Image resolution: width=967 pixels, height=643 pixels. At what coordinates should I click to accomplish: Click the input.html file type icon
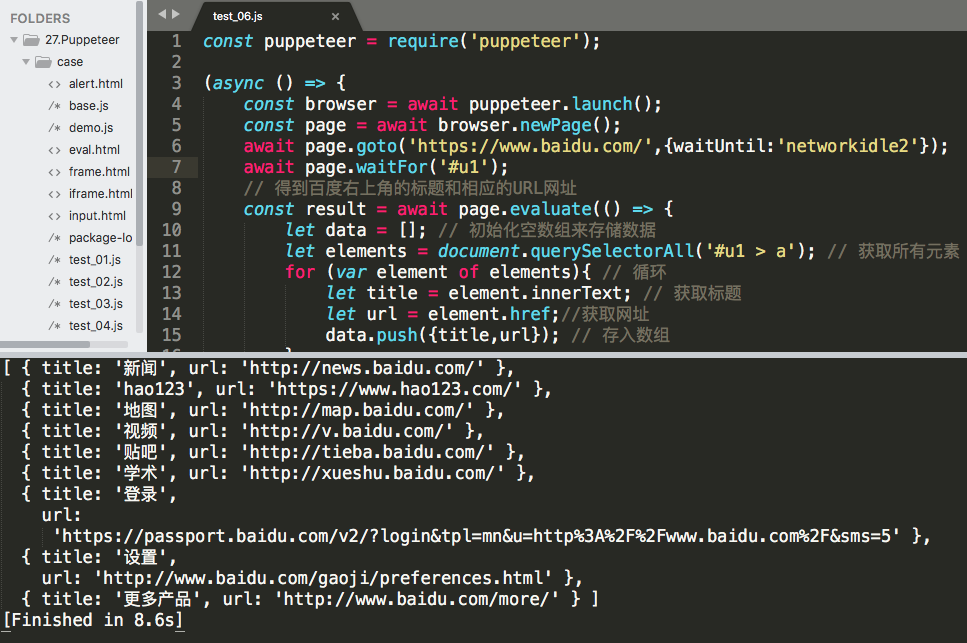[55, 216]
